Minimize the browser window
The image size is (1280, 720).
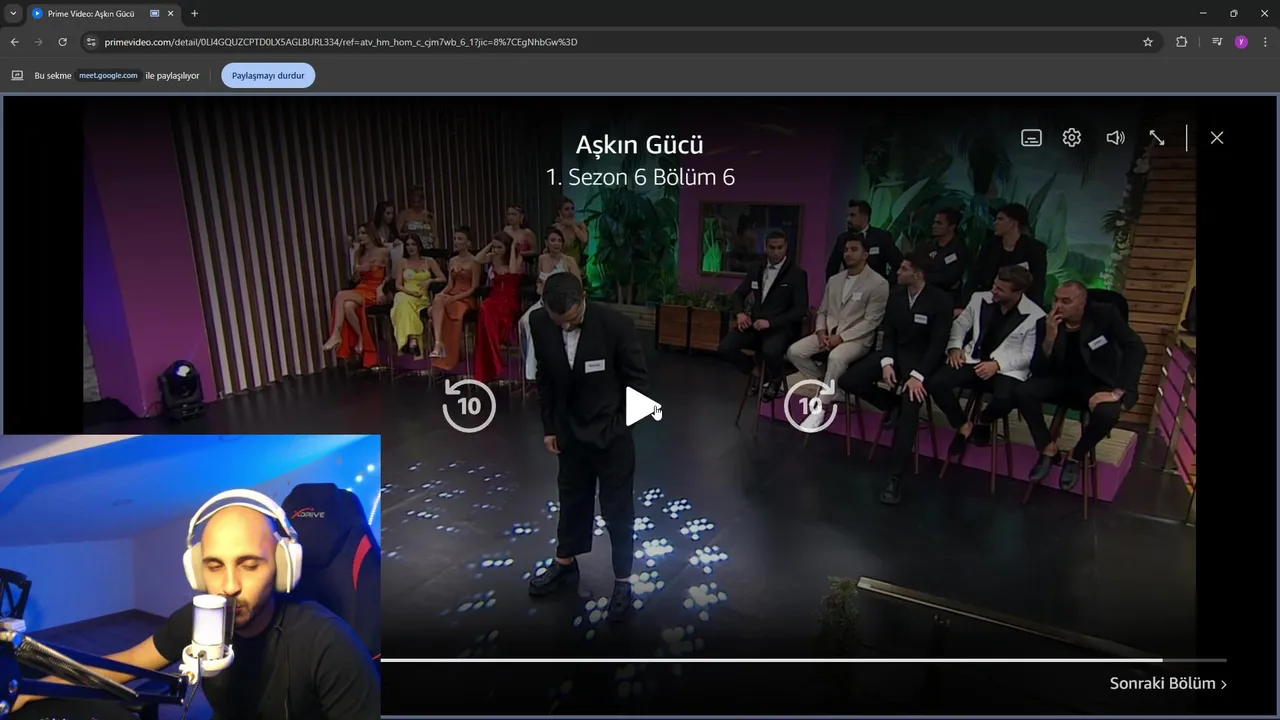click(x=1202, y=13)
